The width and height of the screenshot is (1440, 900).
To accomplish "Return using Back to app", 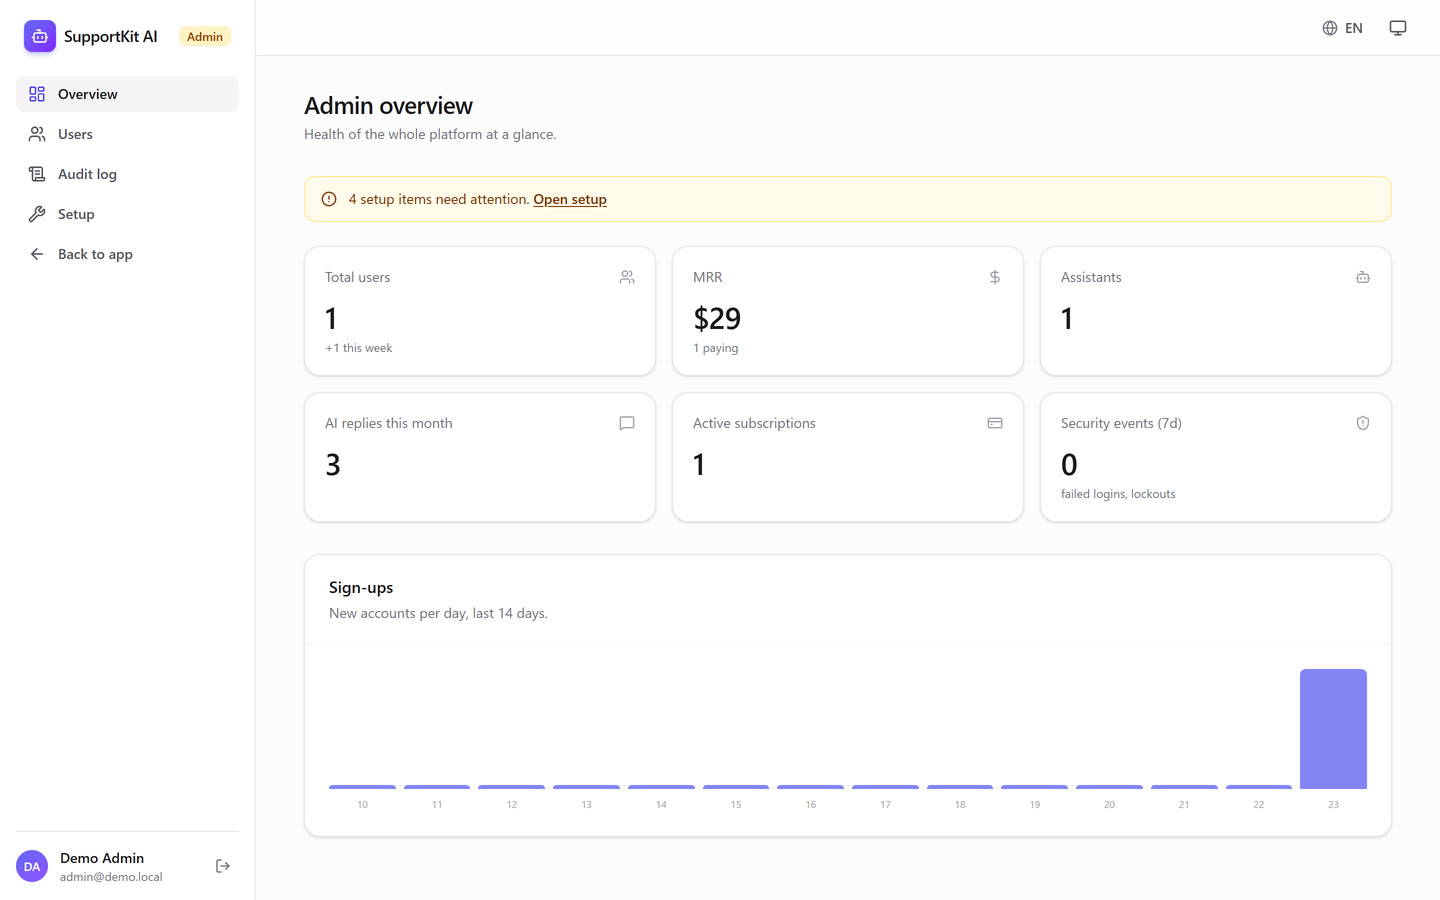I will (127, 254).
